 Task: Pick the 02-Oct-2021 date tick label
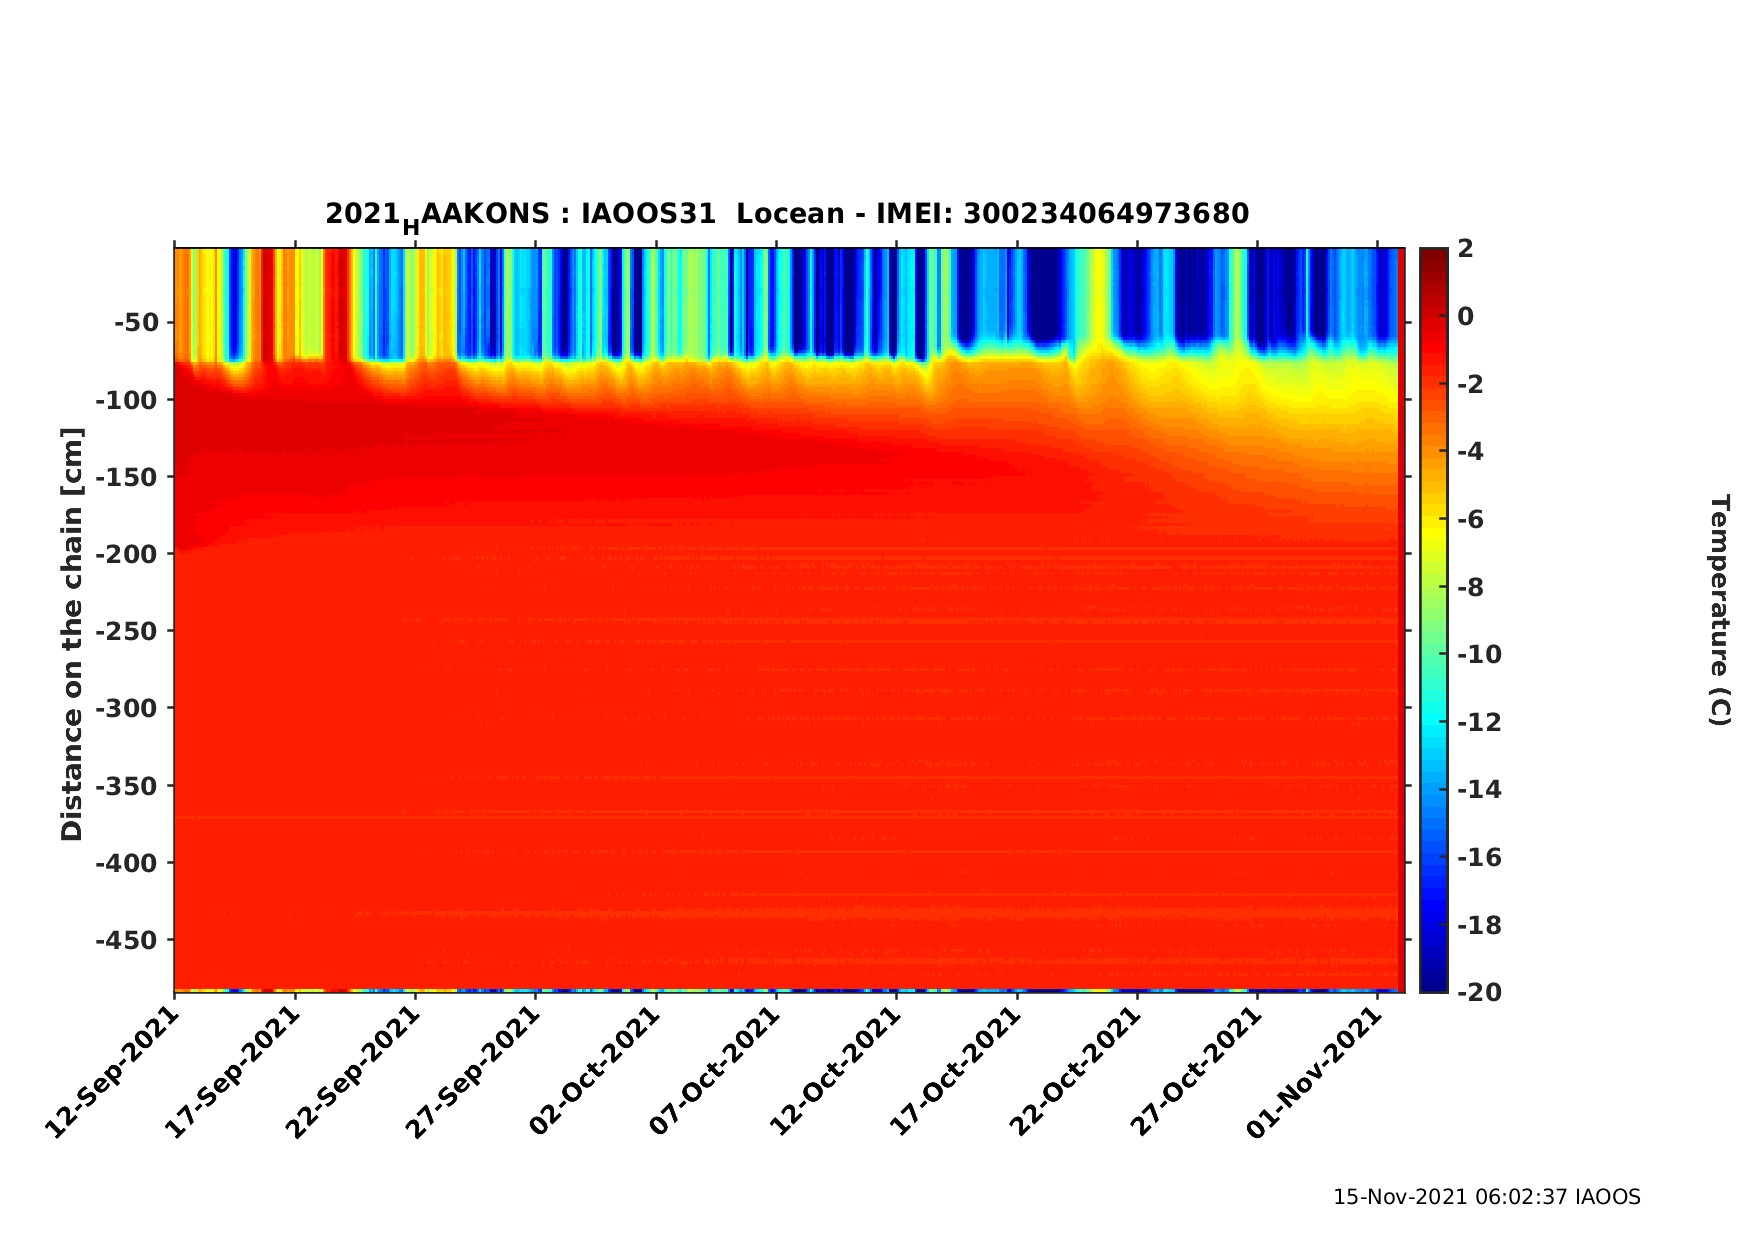pos(594,1071)
